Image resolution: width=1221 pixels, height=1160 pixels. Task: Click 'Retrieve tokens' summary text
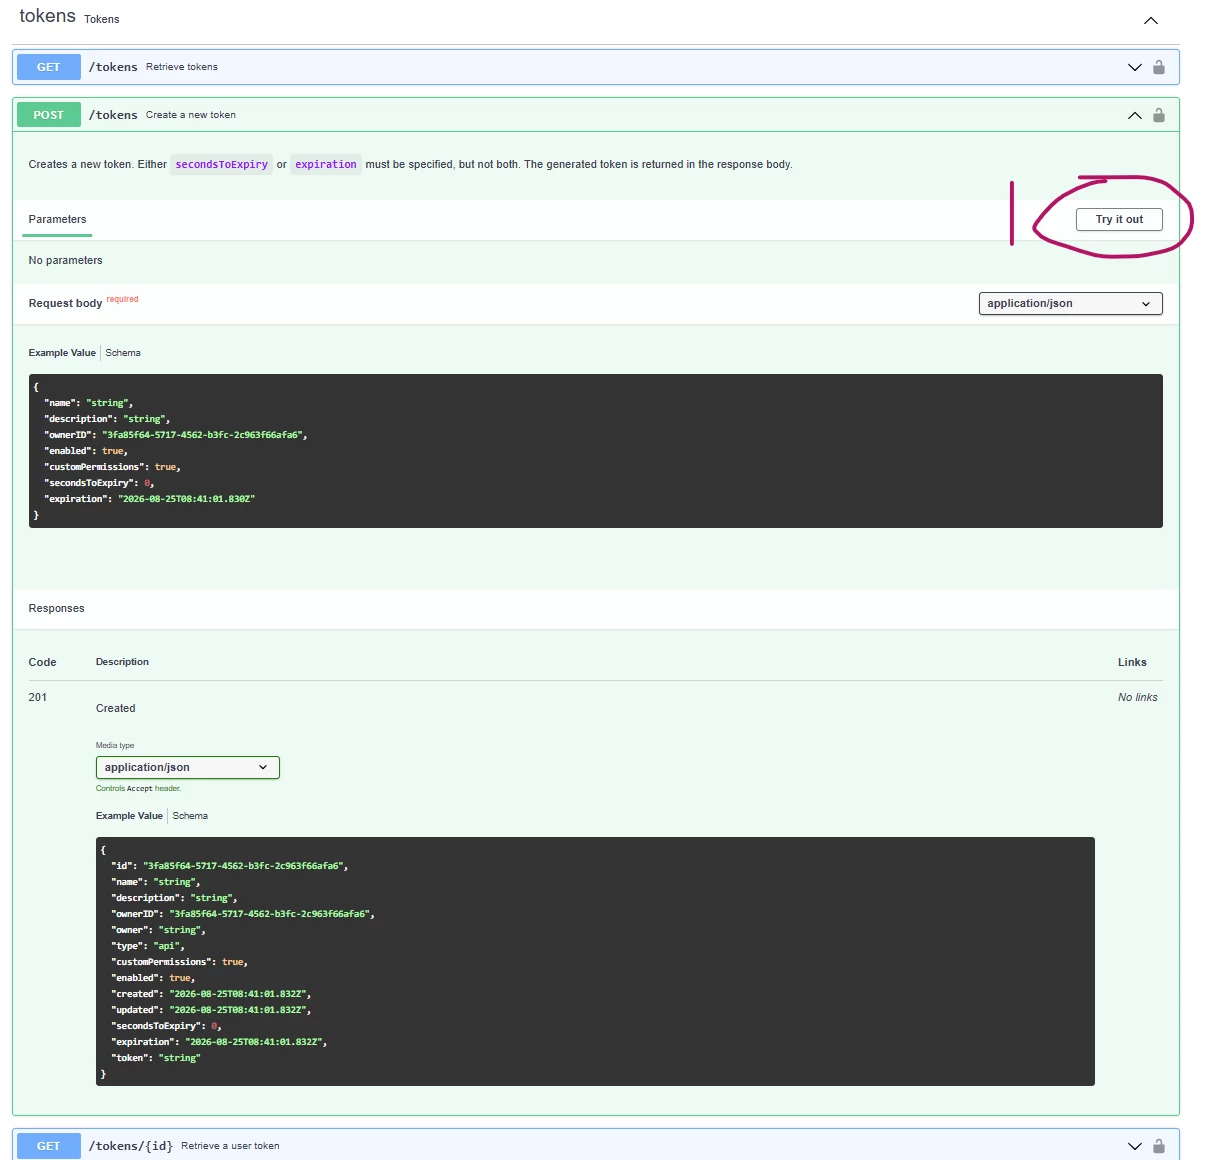tap(182, 67)
